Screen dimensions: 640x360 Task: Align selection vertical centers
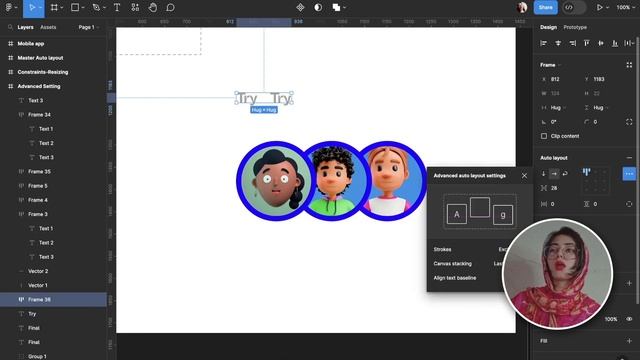(x=601, y=43)
